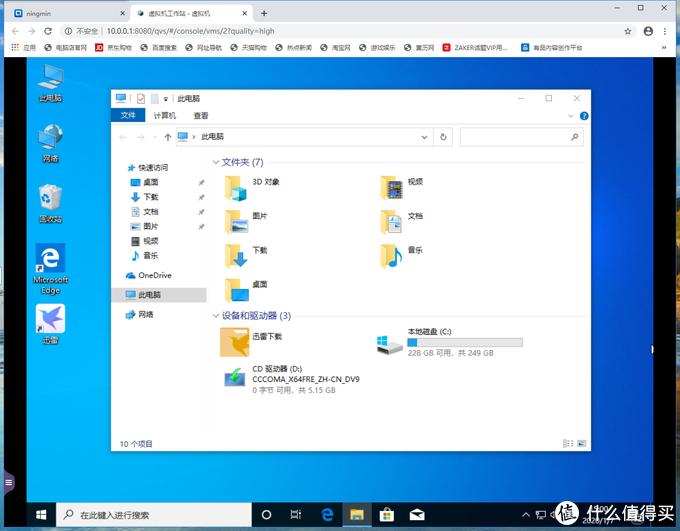Collapse the 设备和驱动器 (3) group
680x531 pixels.
pyautogui.click(x=216, y=316)
